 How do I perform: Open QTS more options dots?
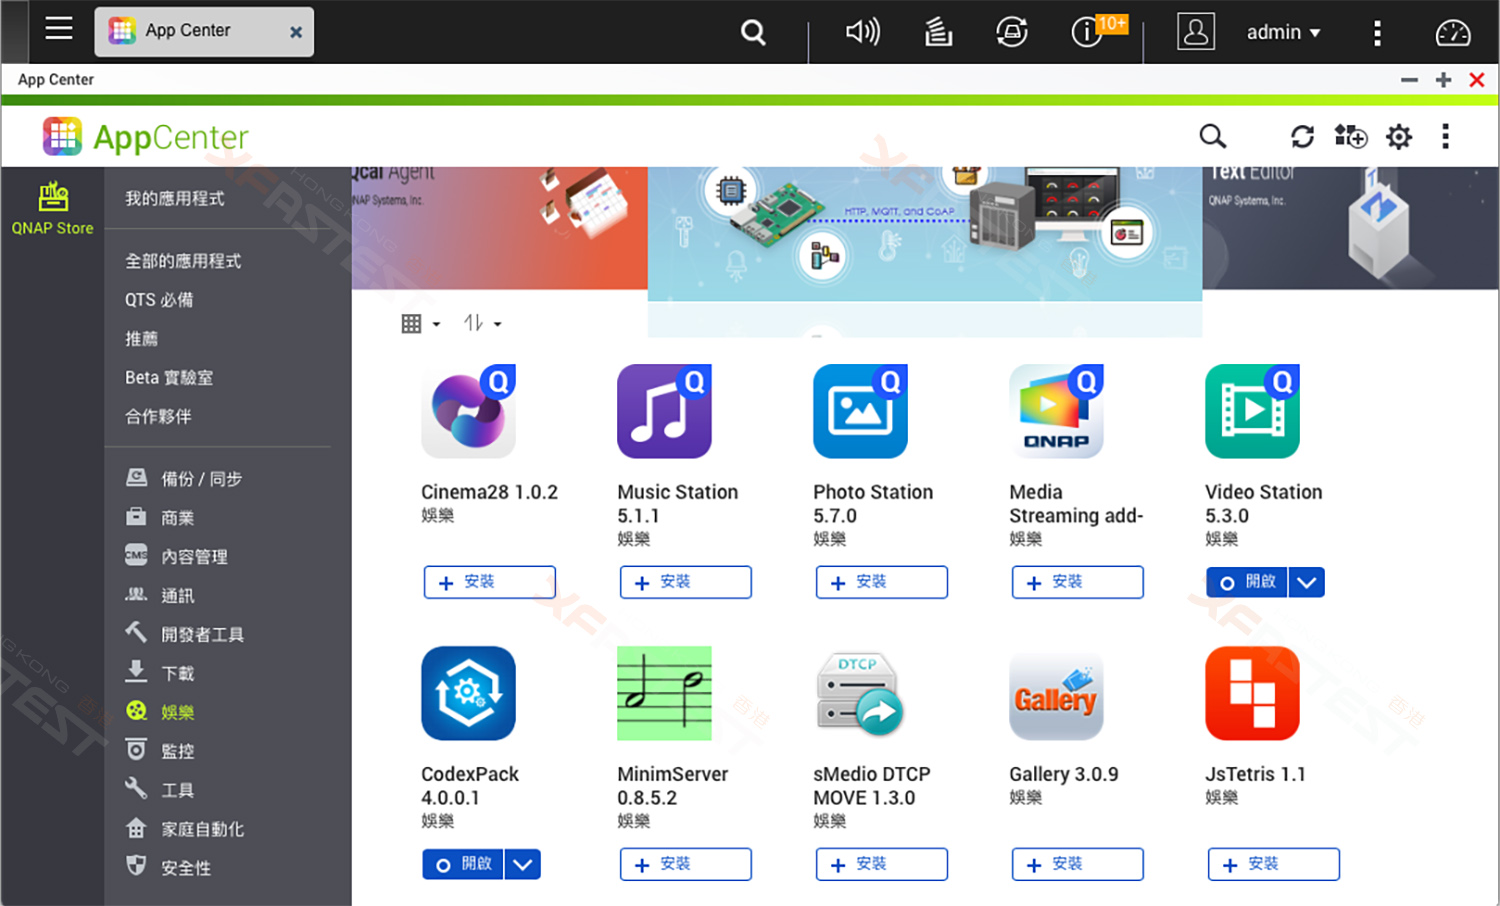coord(1377,33)
